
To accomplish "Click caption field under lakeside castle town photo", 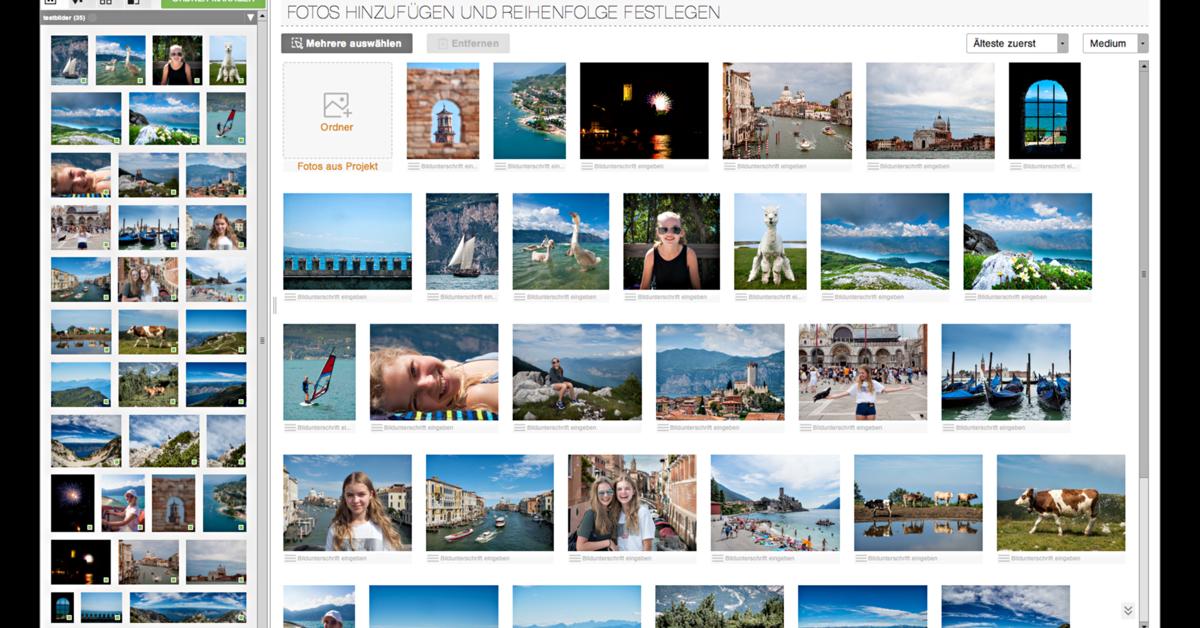I will pos(727,427).
